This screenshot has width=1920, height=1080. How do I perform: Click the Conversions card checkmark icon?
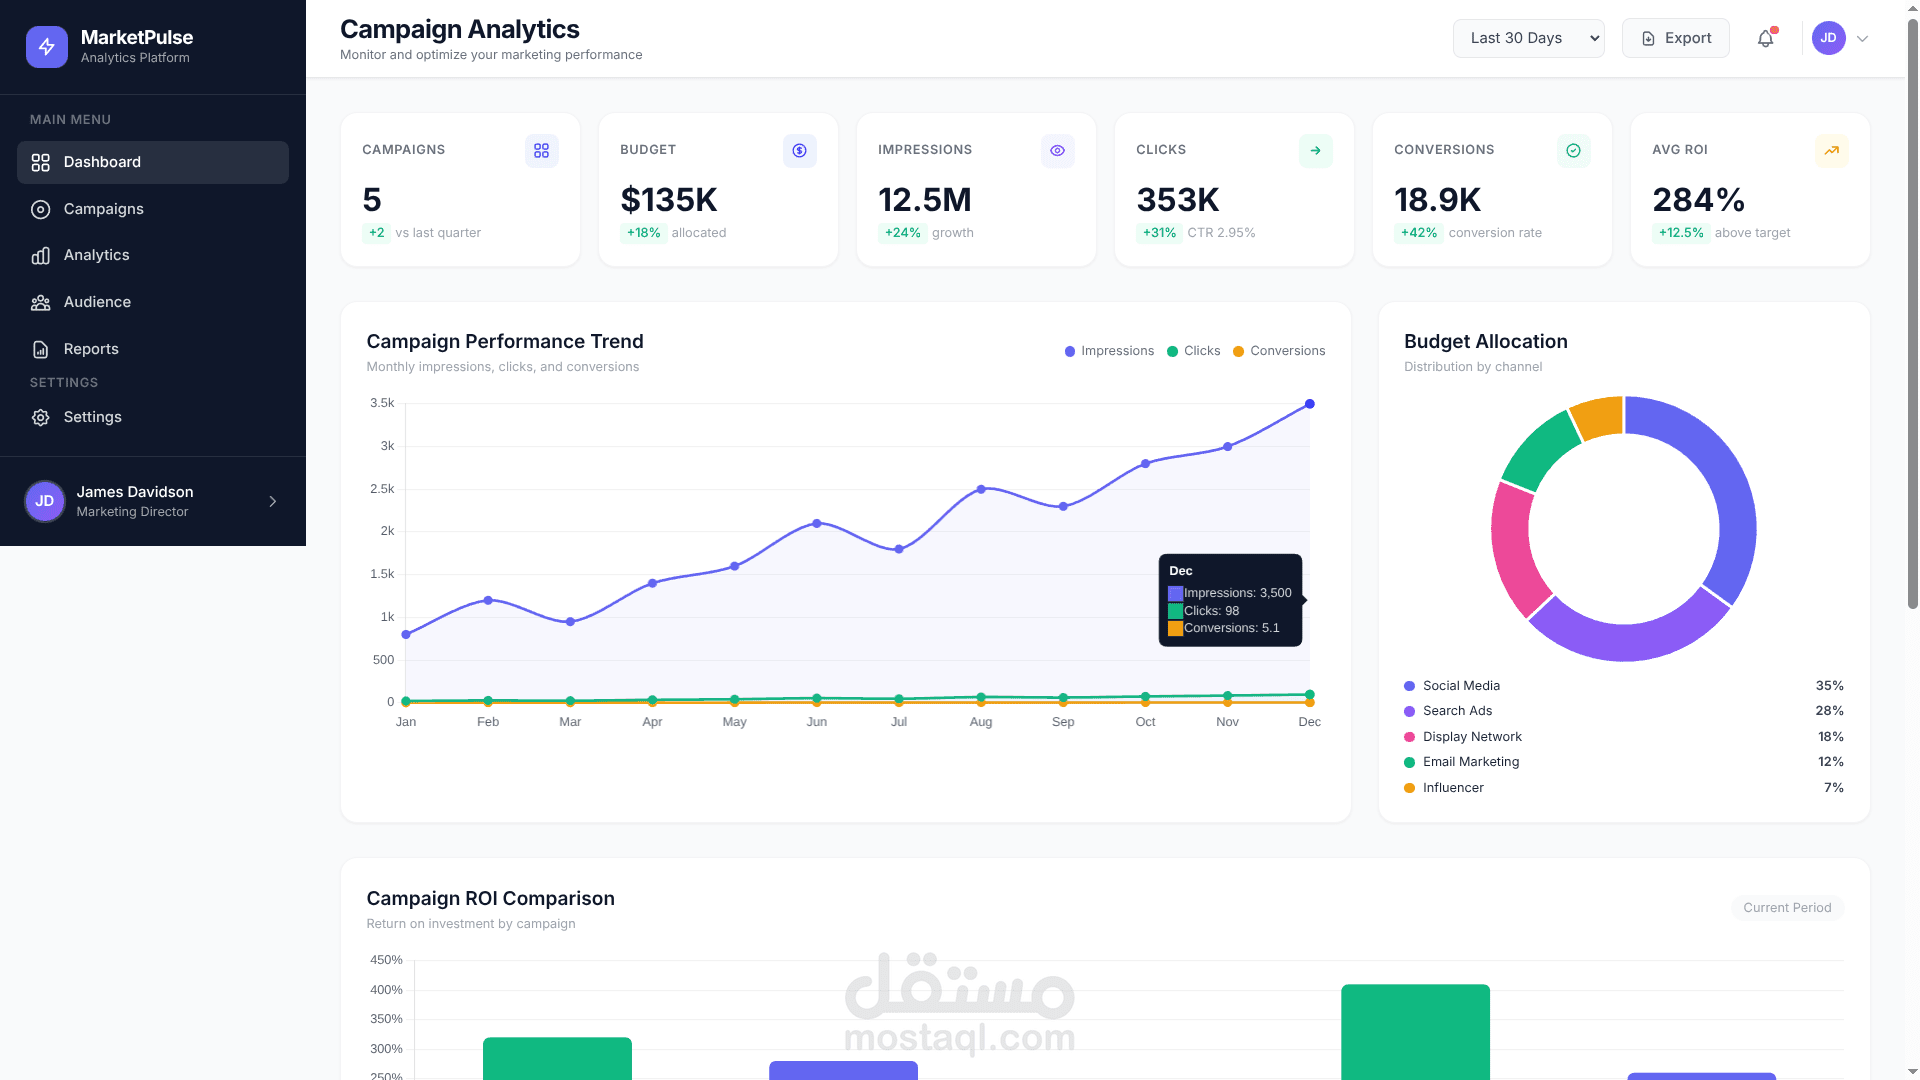(x=1573, y=150)
